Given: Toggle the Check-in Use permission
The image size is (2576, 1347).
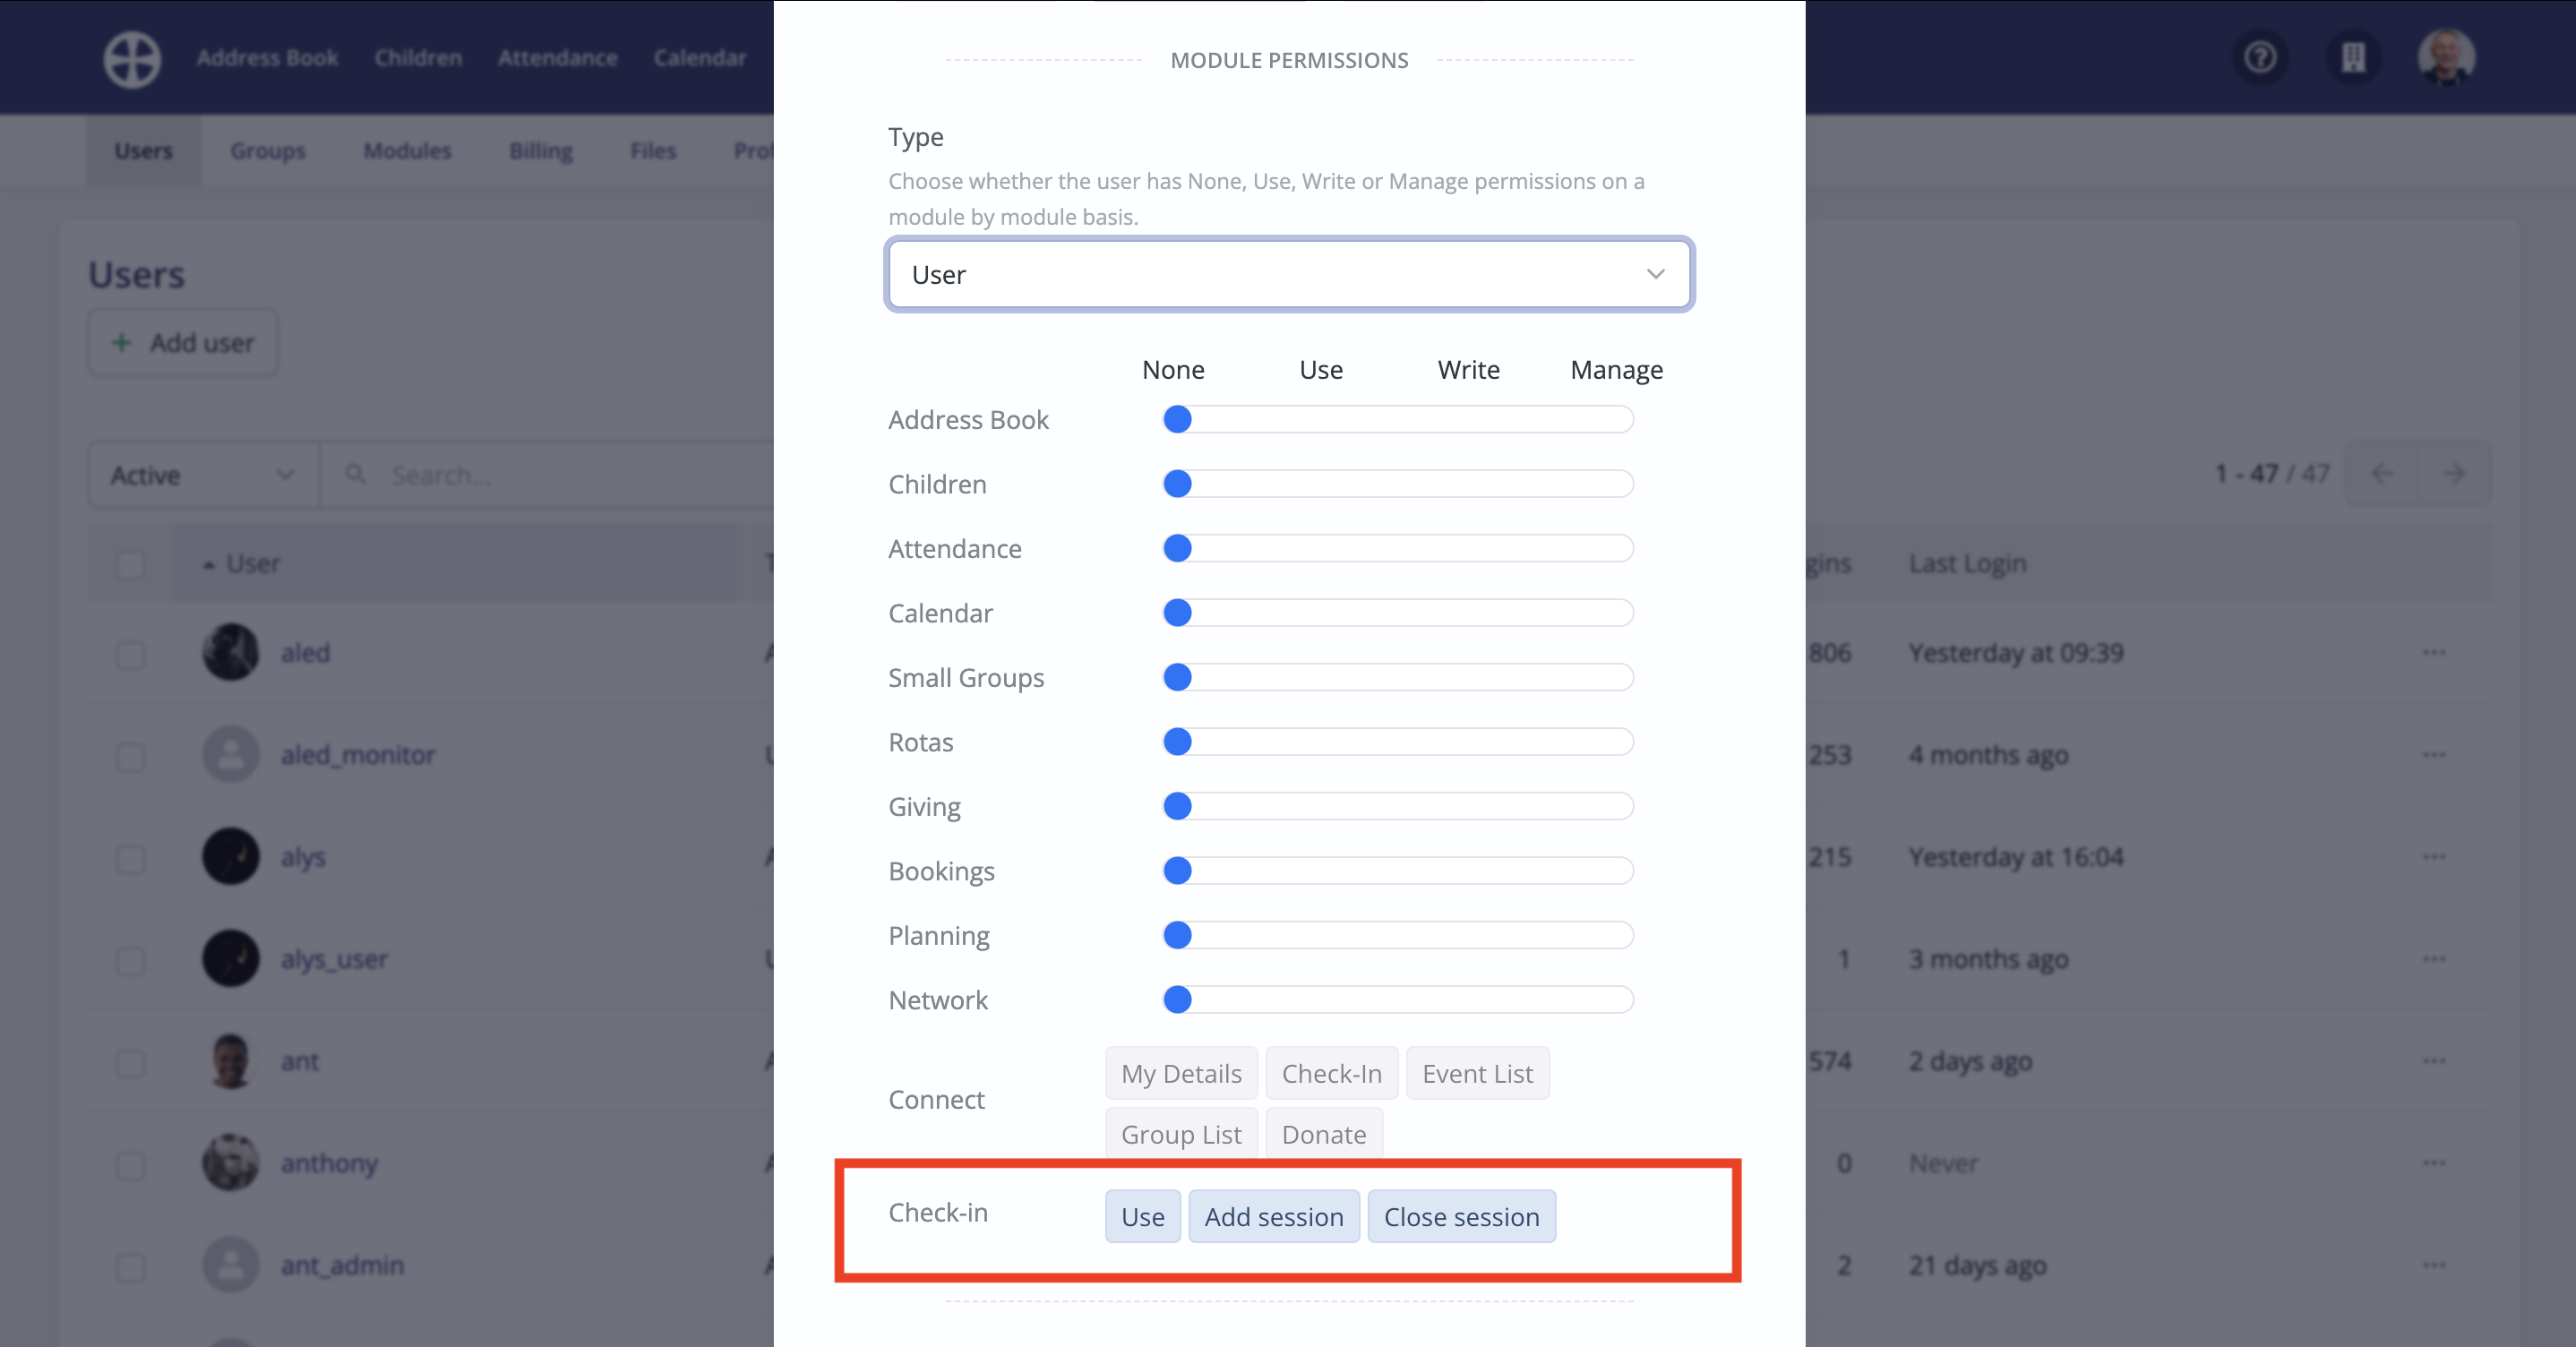Looking at the screenshot, I should tap(1142, 1216).
